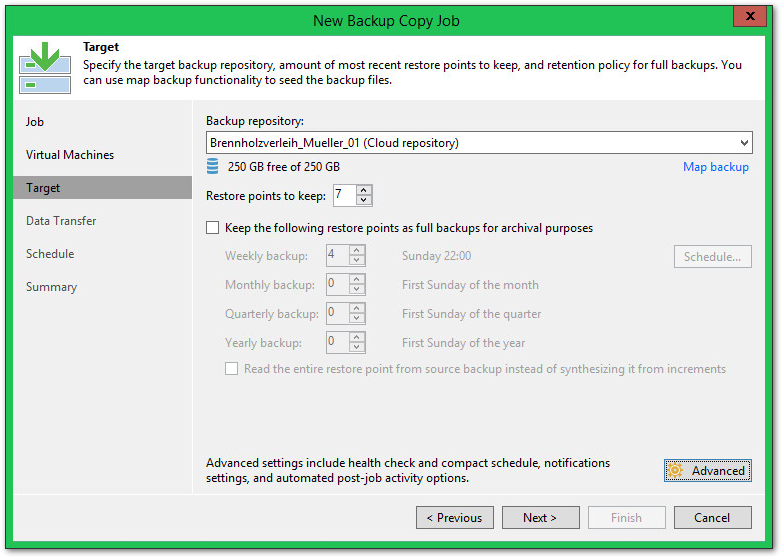Increase restore points to keep value
782x558 pixels.
pyautogui.click(x=364, y=190)
